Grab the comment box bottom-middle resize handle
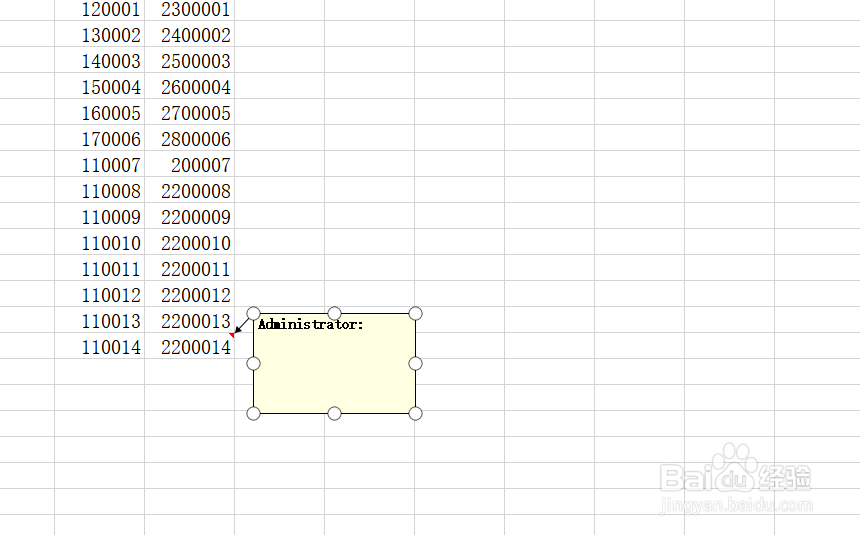This screenshot has width=860, height=535. click(335, 413)
